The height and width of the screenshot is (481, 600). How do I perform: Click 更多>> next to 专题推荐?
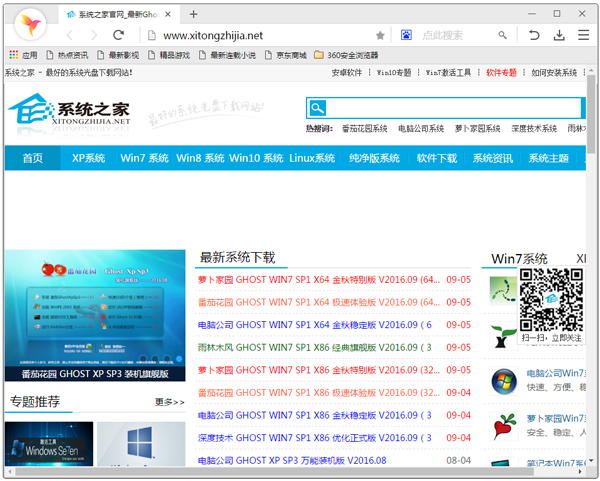tap(170, 402)
